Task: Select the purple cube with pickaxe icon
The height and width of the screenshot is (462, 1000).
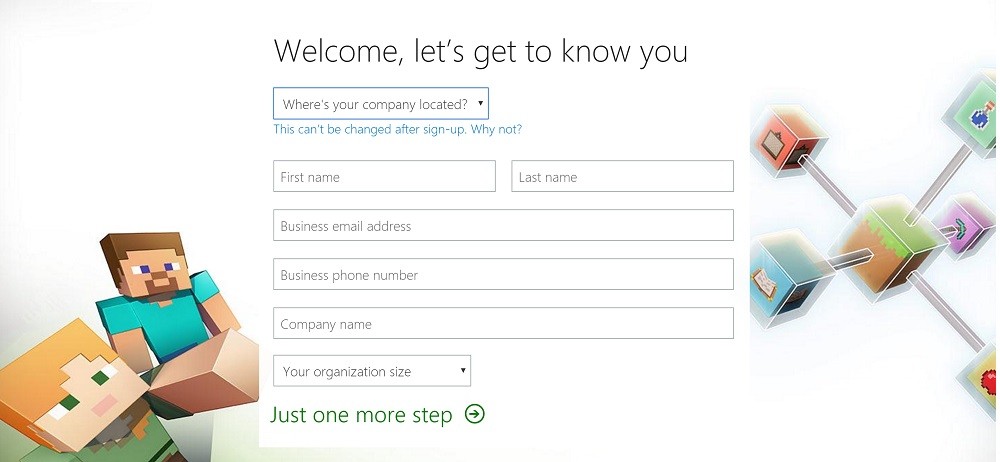Action: click(963, 227)
